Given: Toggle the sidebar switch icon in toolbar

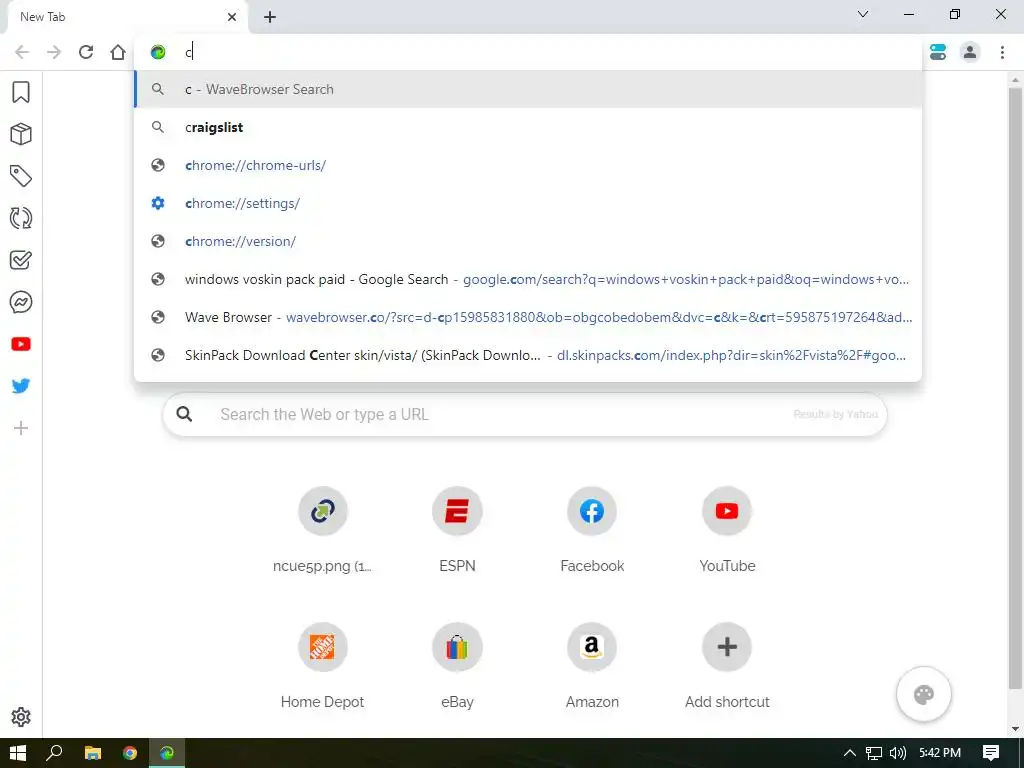Looking at the screenshot, I should click(x=938, y=52).
